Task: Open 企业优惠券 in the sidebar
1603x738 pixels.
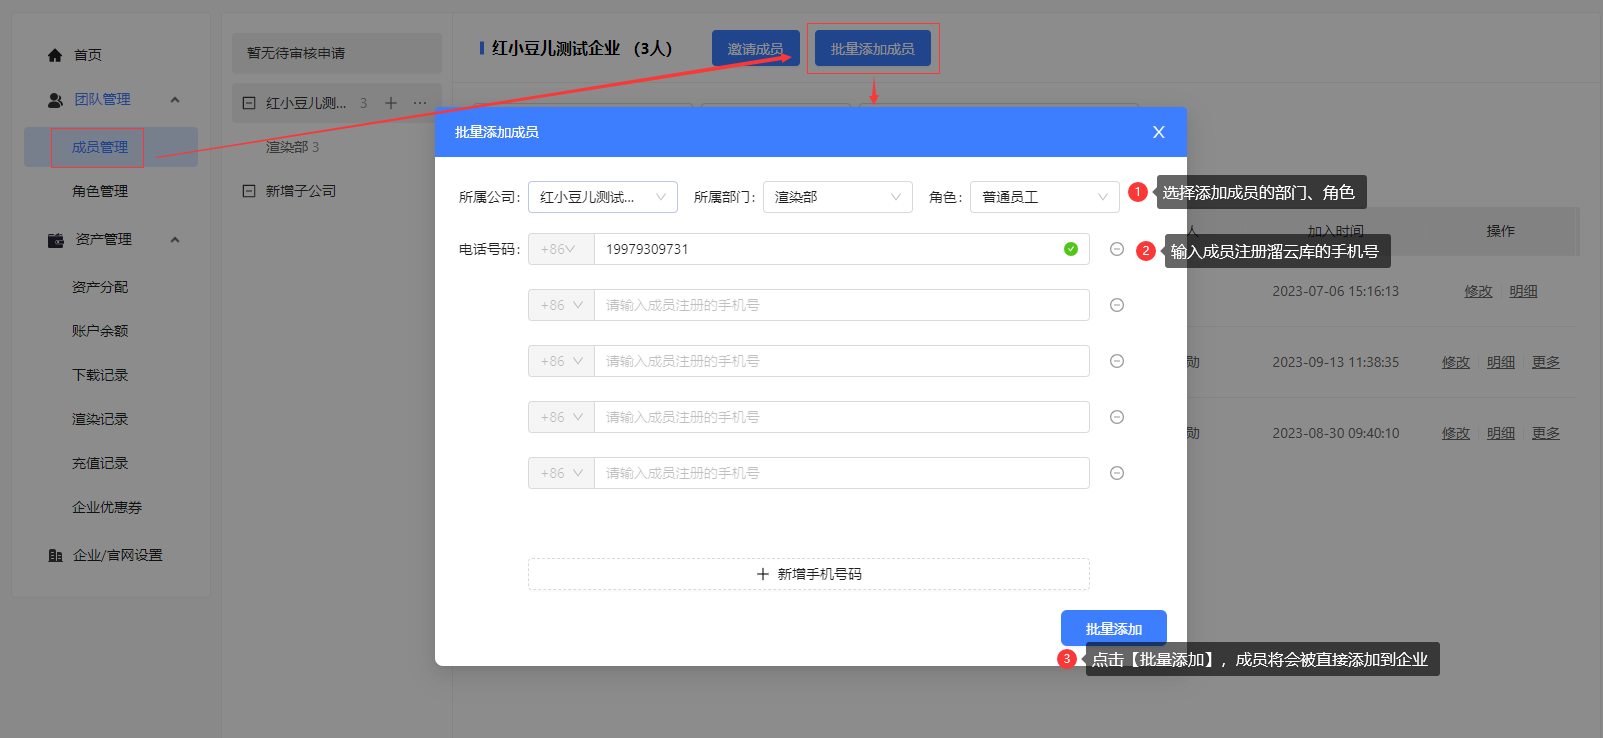Action: click(x=107, y=507)
